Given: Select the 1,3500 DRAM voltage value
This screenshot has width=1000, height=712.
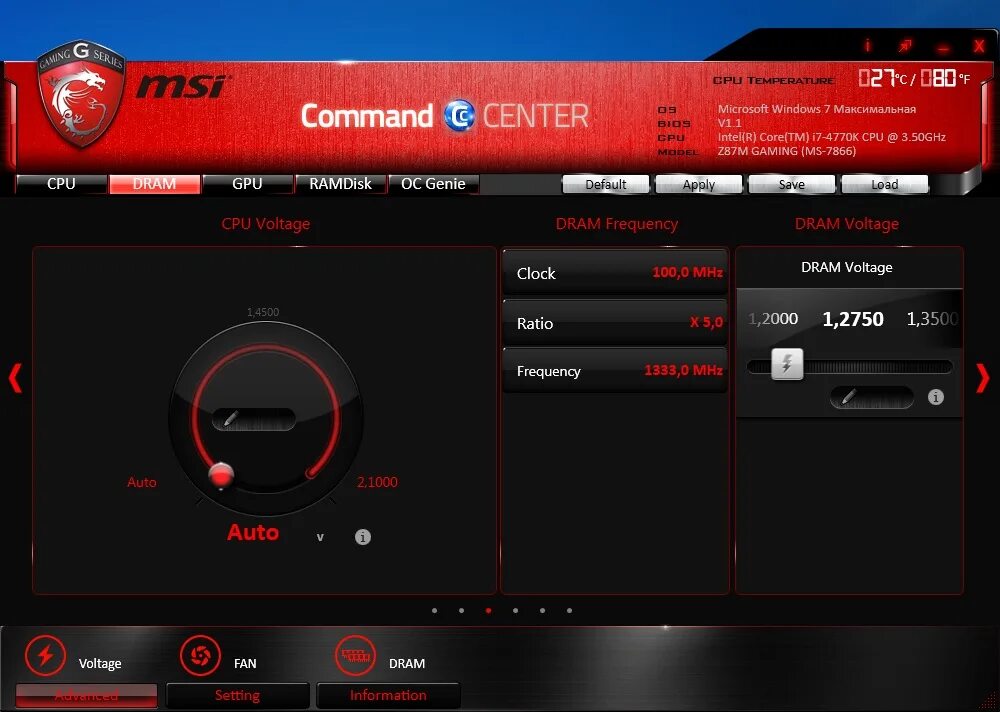Looking at the screenshot, I should [932, 318].
